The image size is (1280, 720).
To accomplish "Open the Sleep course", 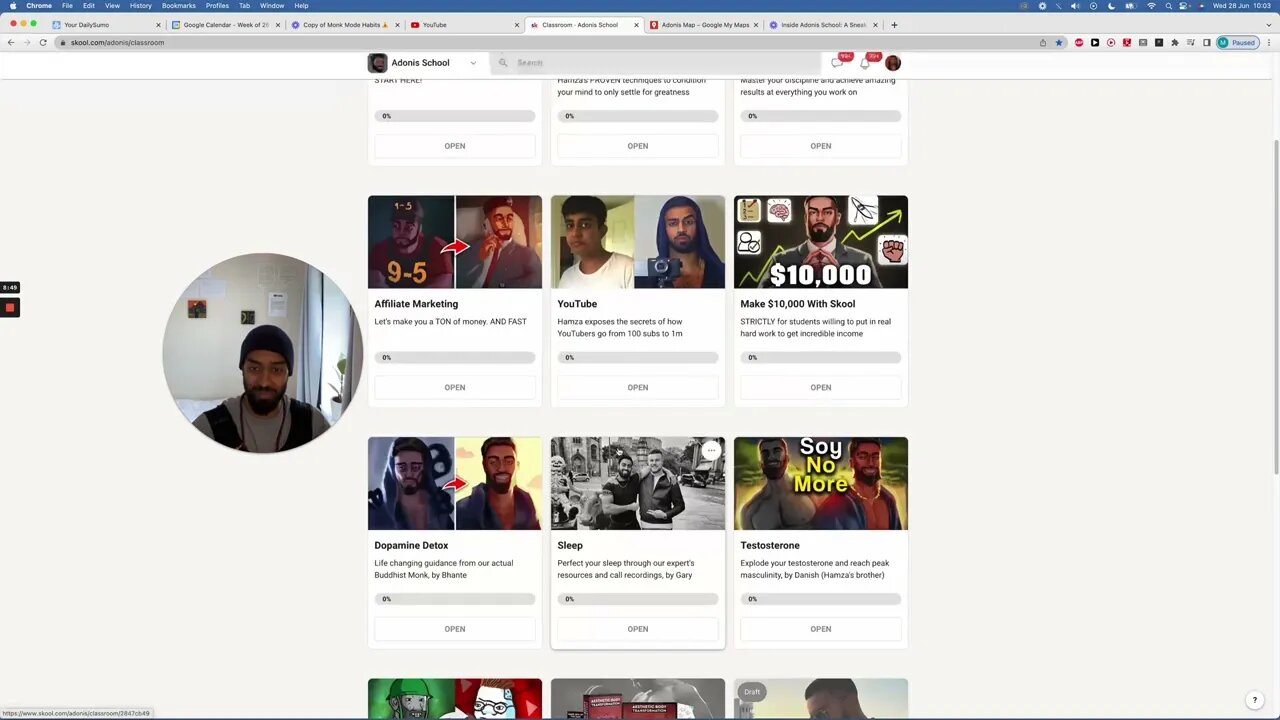I will [638, 629].
